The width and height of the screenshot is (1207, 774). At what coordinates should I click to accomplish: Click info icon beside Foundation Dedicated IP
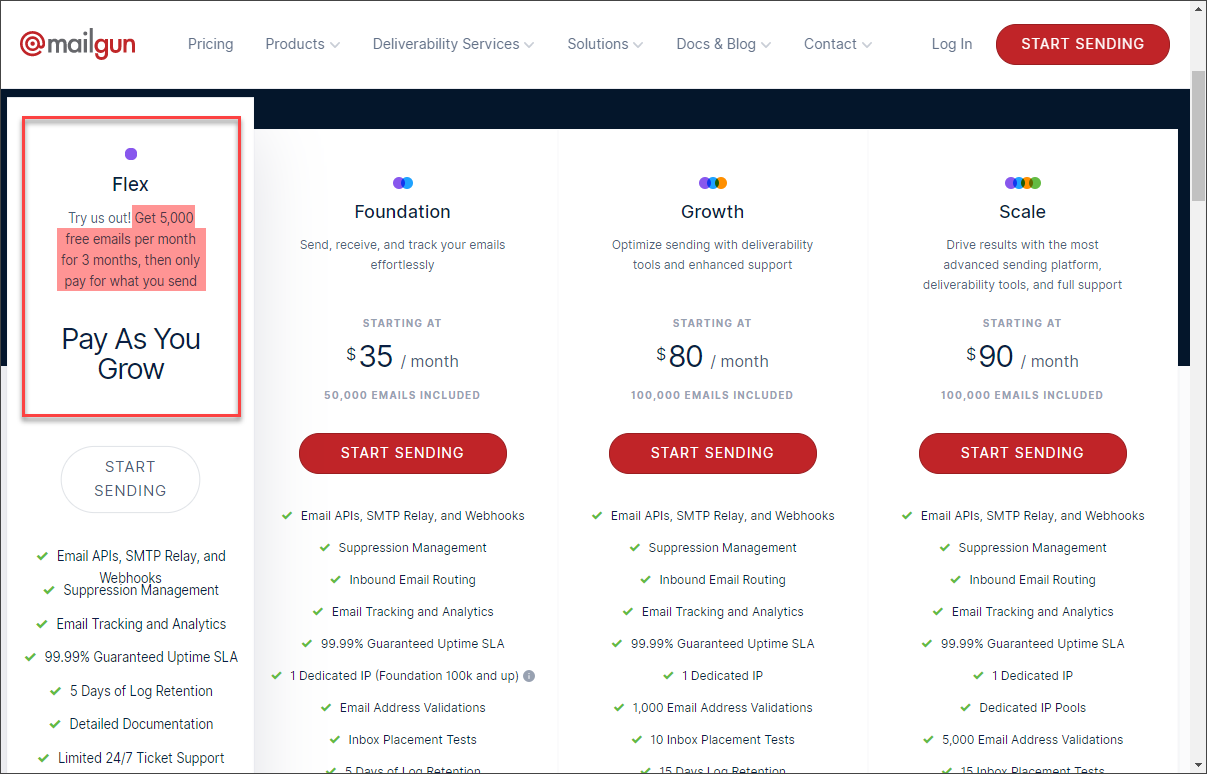(x=529, y=676)
